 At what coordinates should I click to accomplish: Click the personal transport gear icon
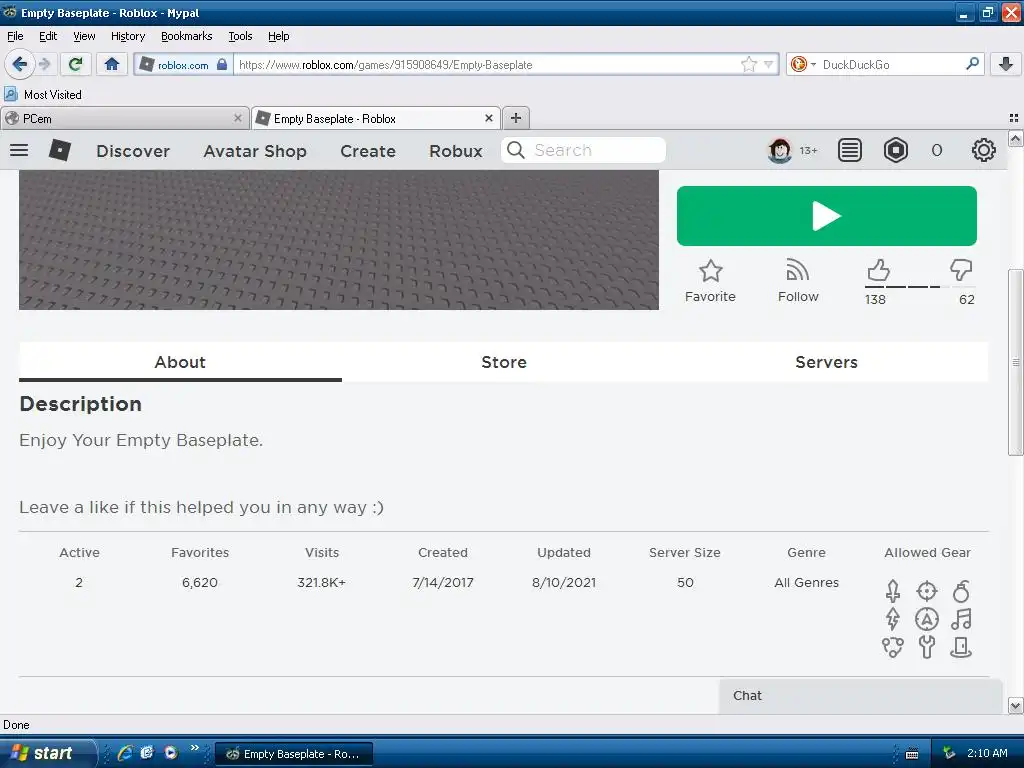961,647
